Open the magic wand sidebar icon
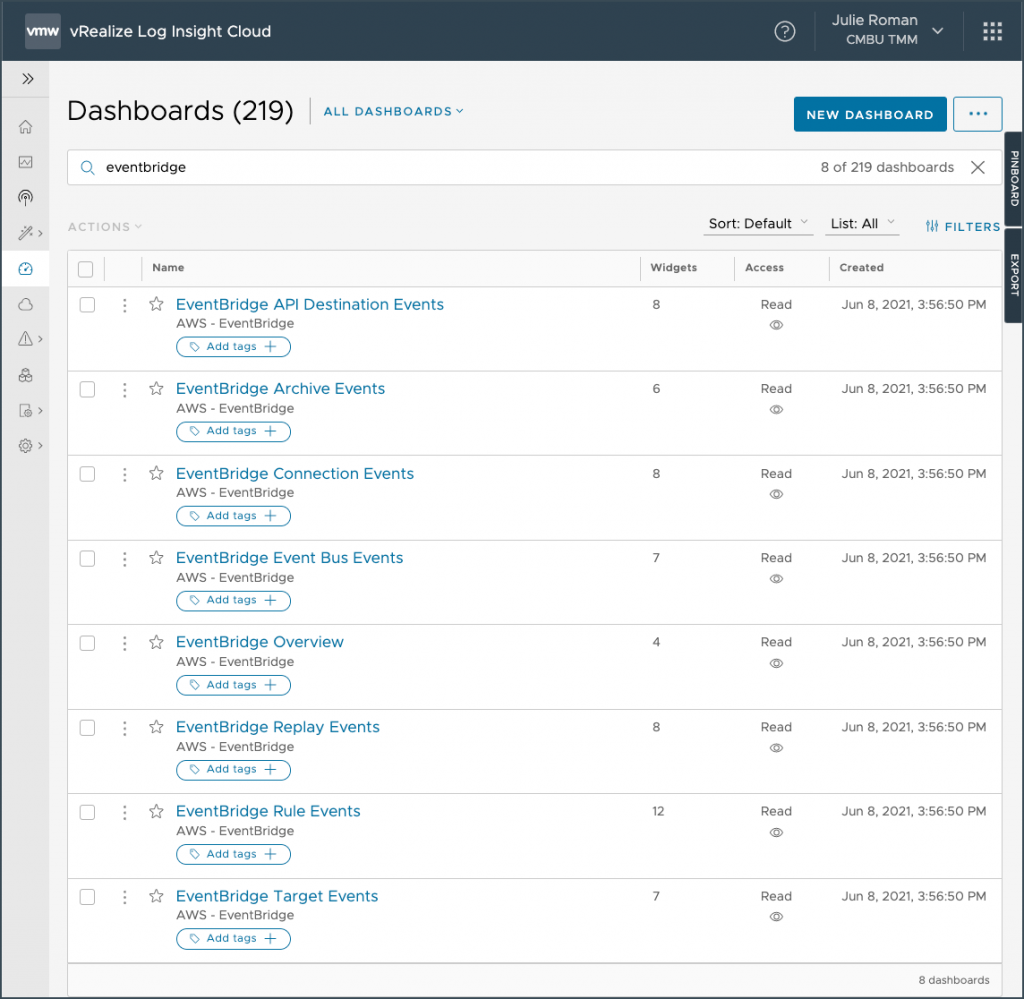 (25, 233)
